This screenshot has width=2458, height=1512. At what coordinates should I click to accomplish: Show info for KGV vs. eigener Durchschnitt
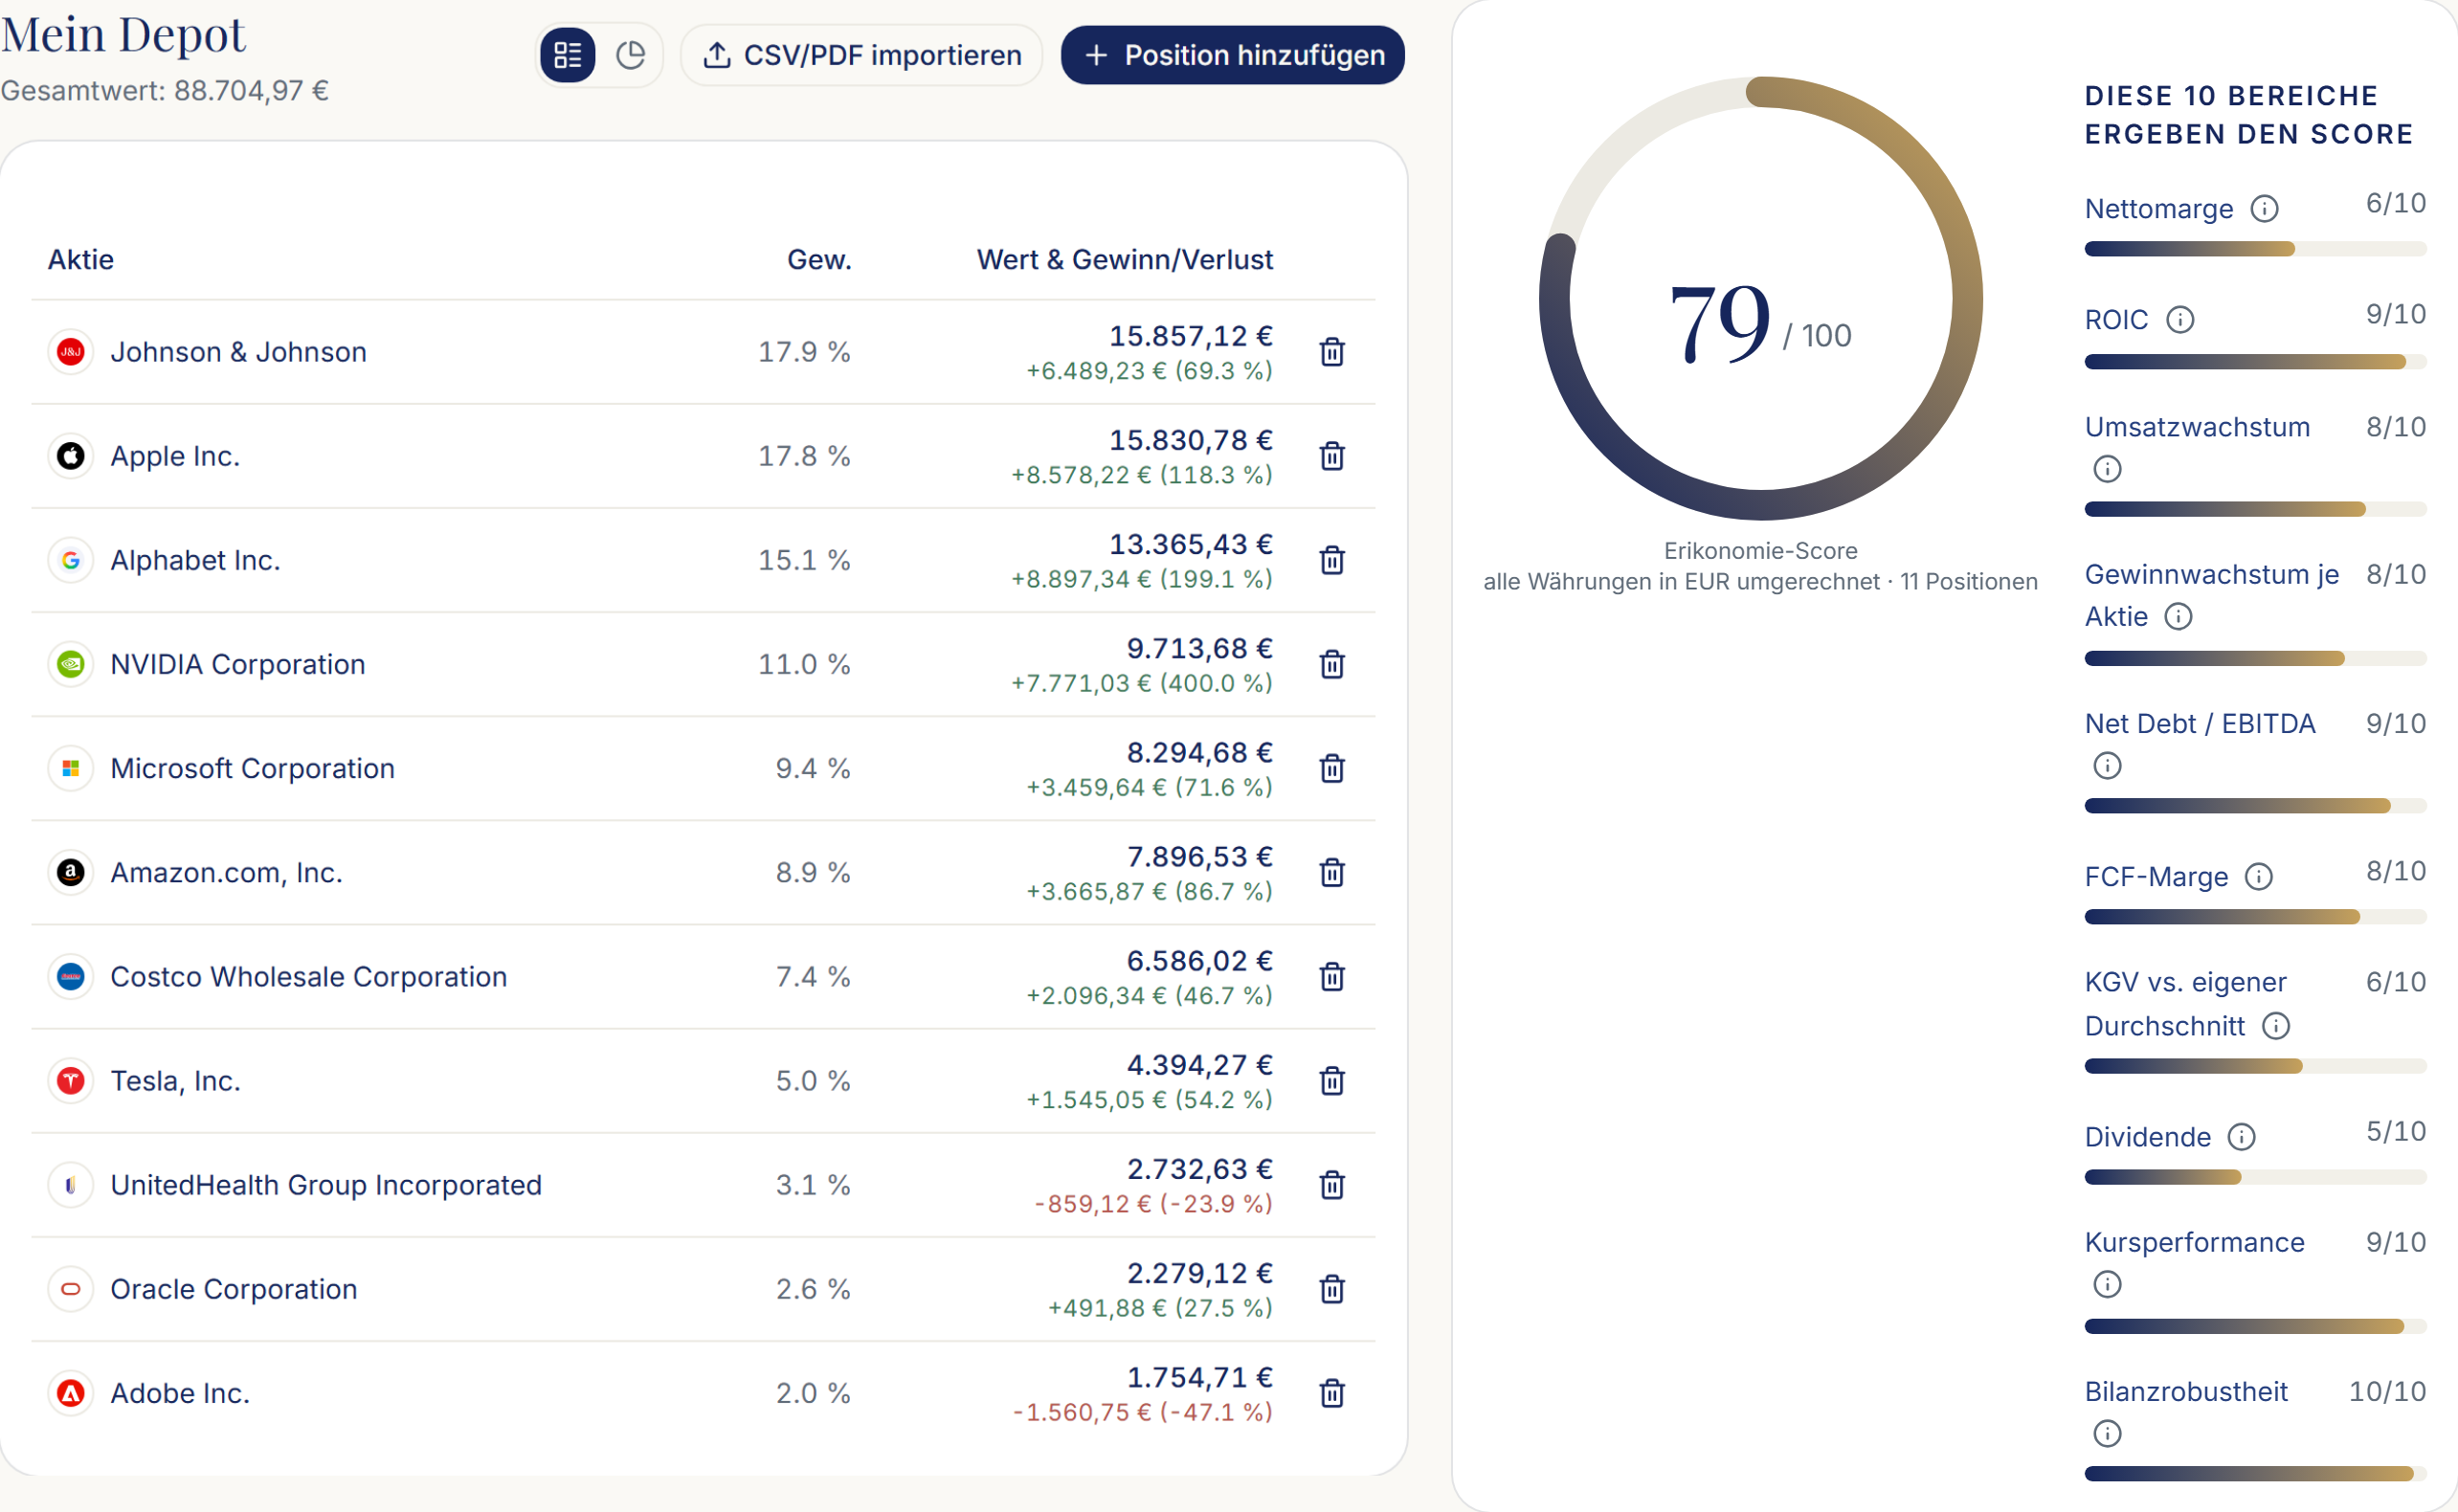click(x=2276, y=1026)
